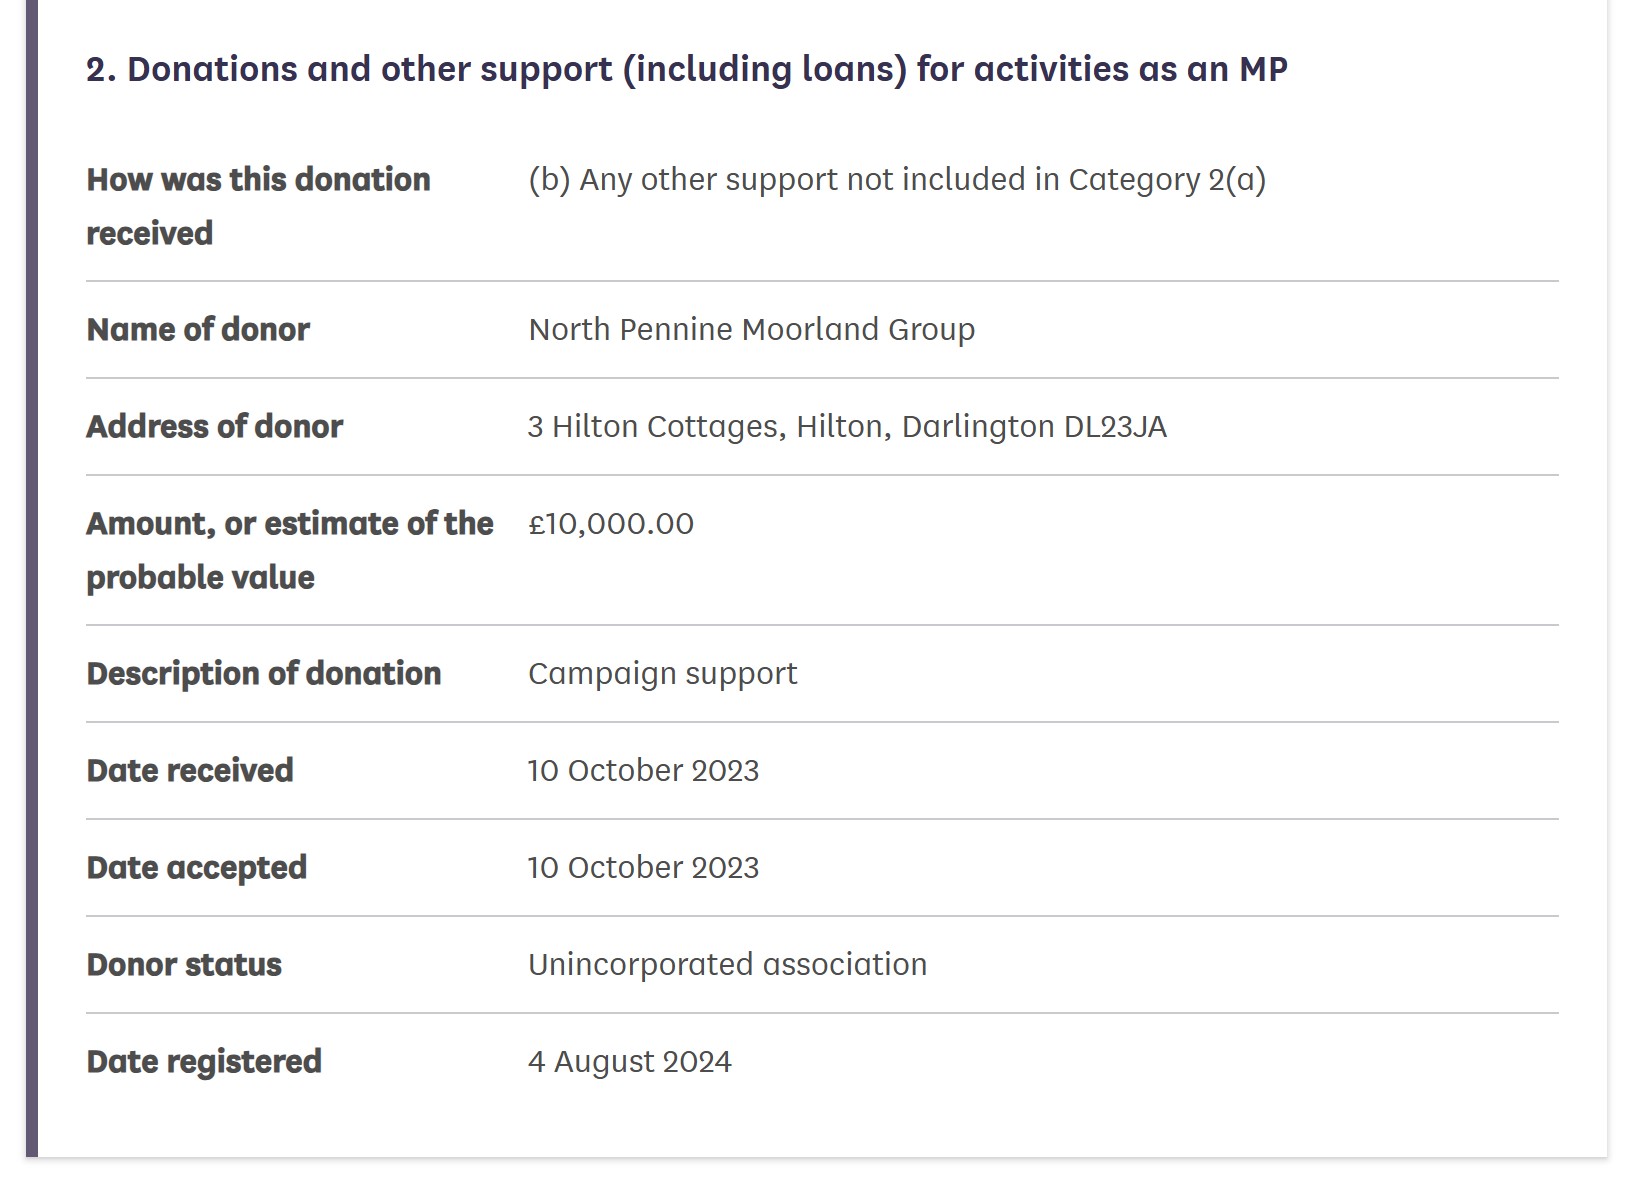Click the "Campaign support" description text
Image resolution: width=1631 pixels, height=1179 pixels.
click(662, 673)
